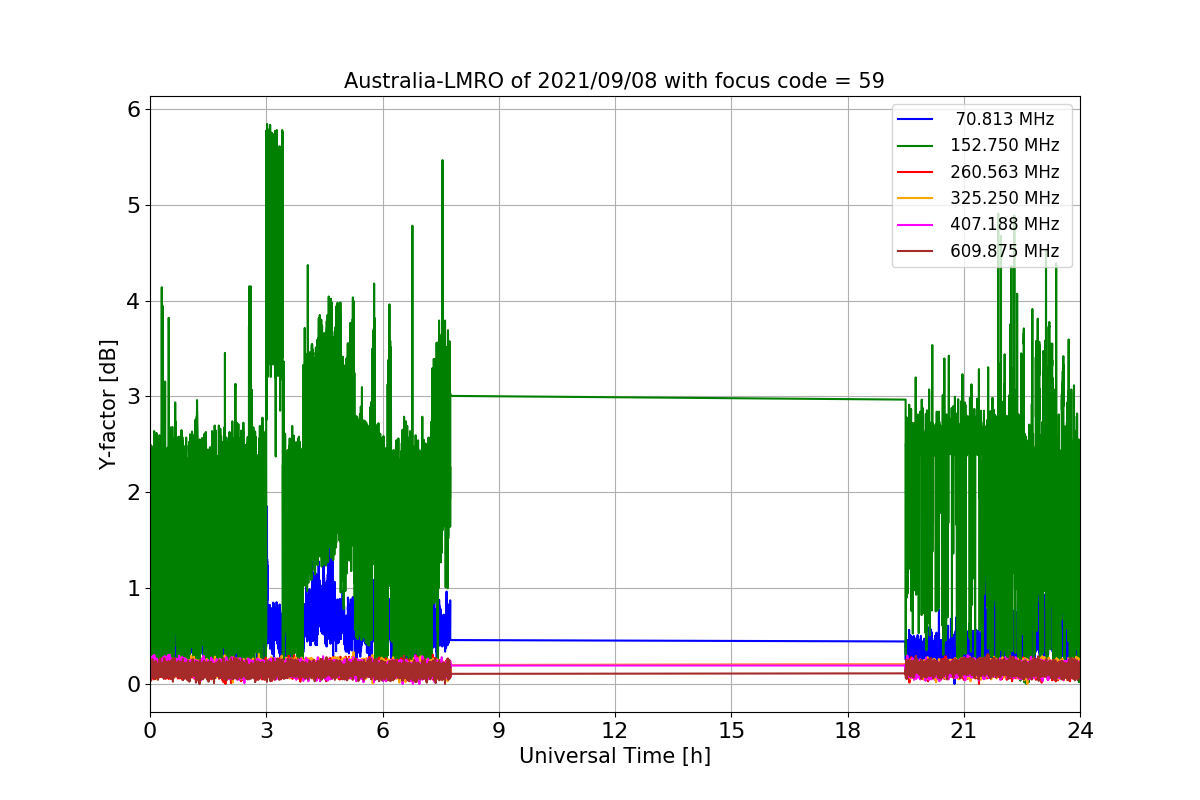Click y-axis tick label 2
This screenshot has width=1200, height=800.
132,492
